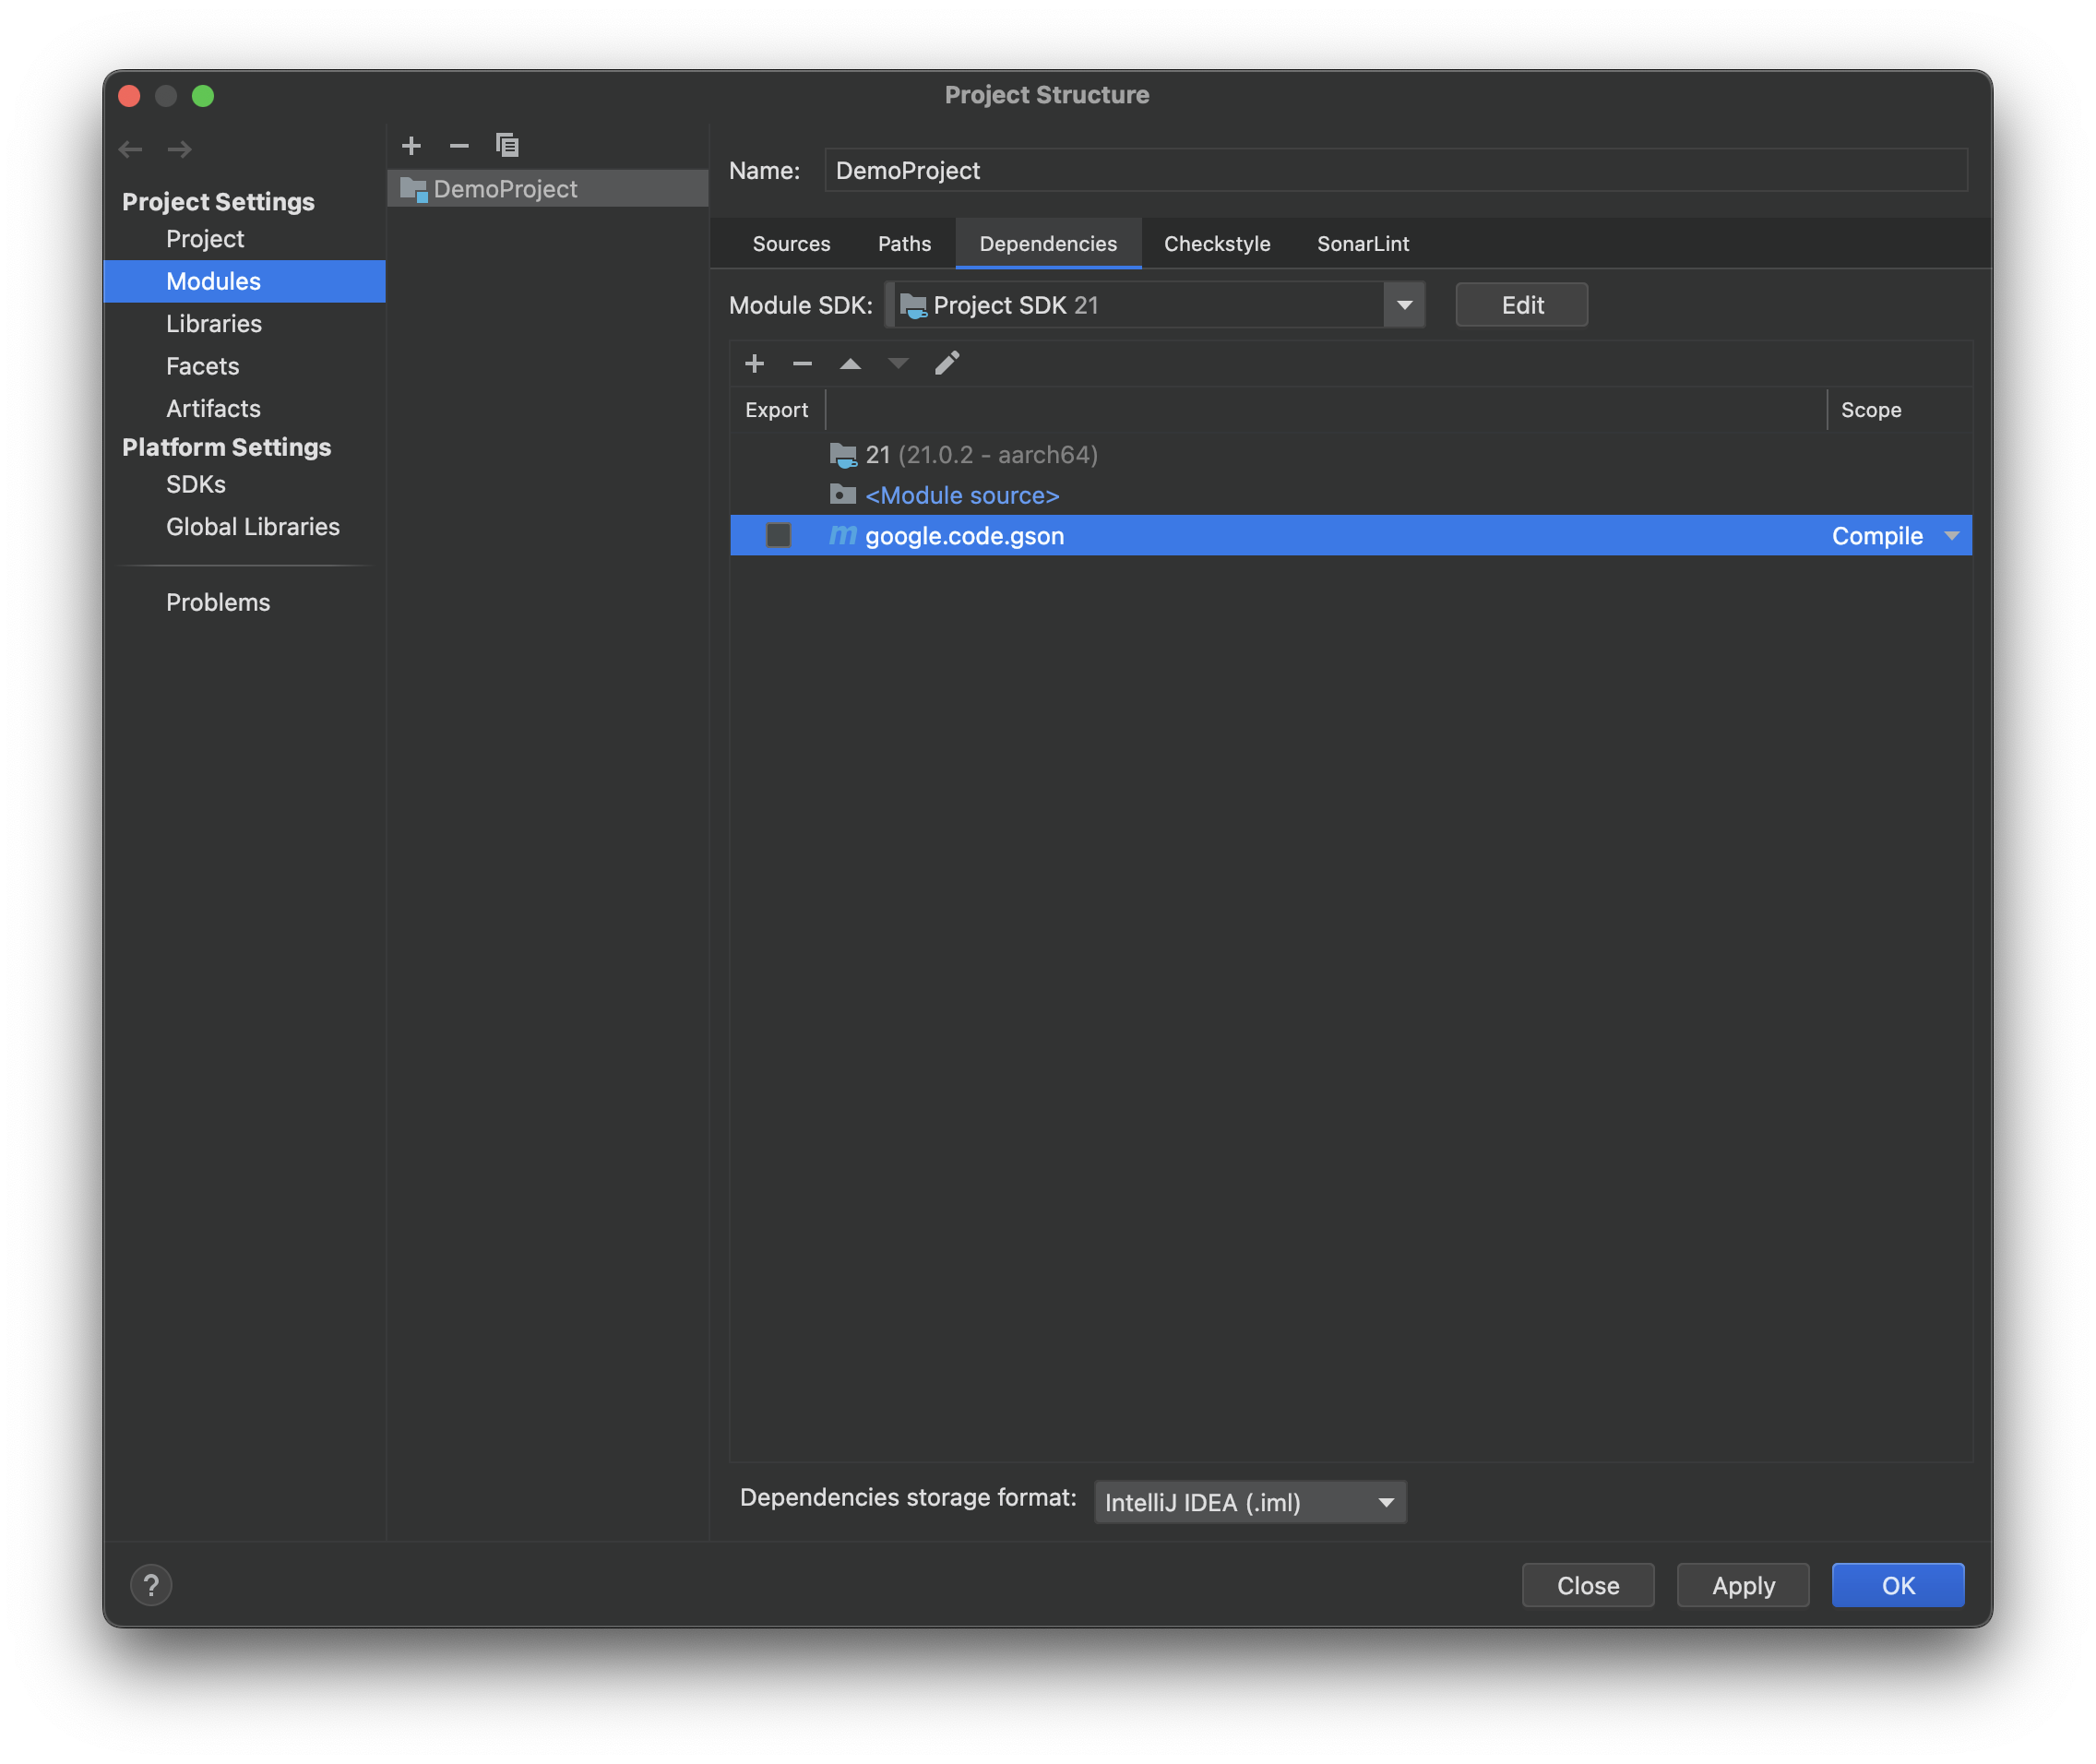Click the copy module icon

507,146
